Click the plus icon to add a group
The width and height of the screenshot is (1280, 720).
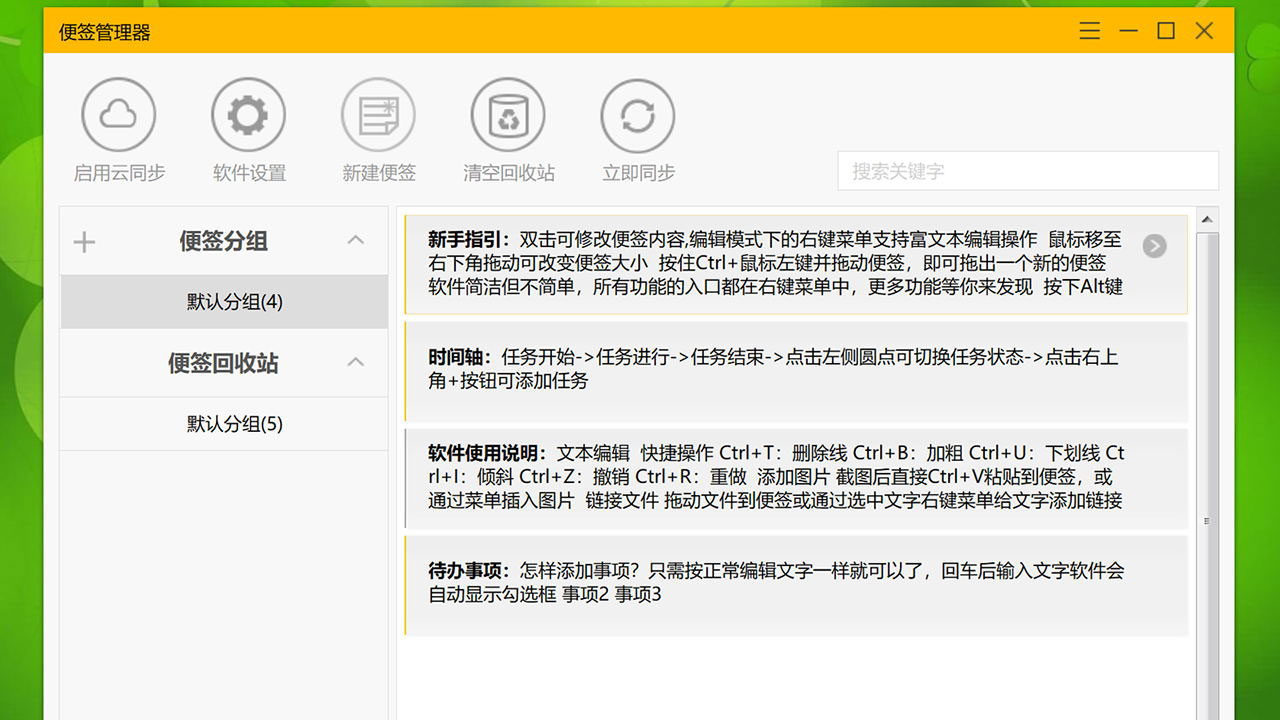click(x=84, y=241)
